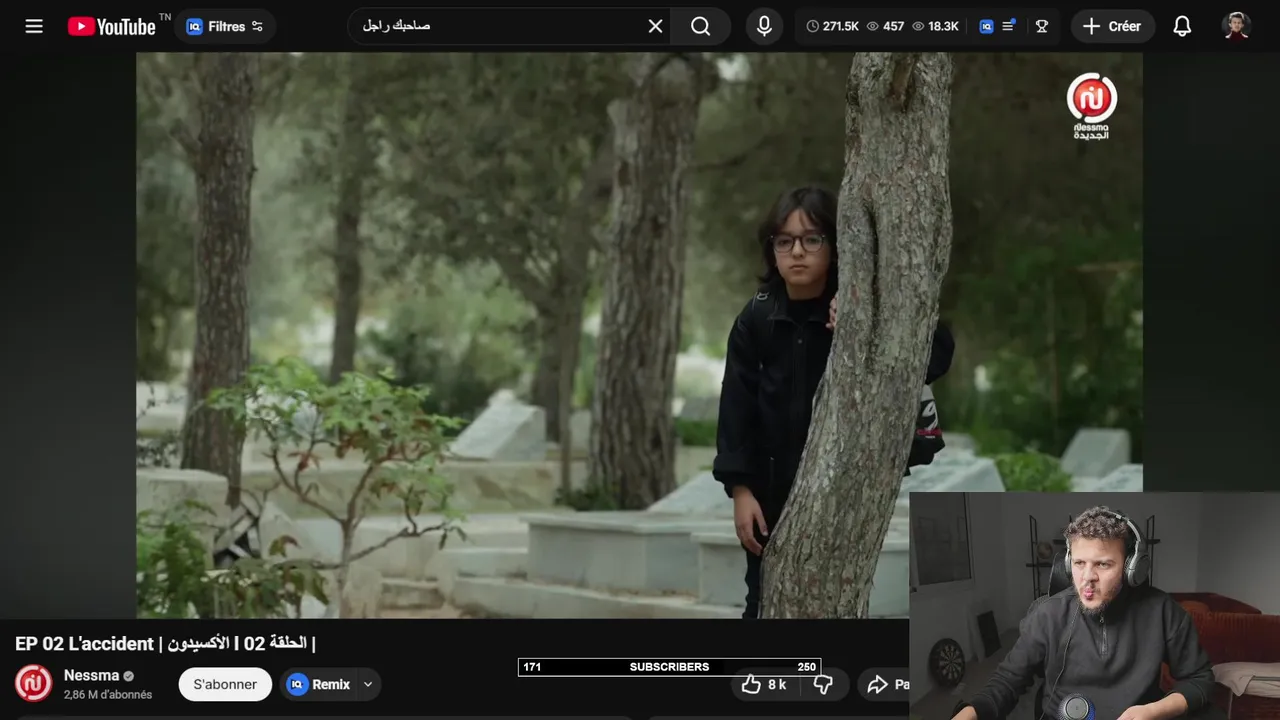This screenshot has width=1280, height=720.
Task: Click the EP 02 L'accident video title
Action: point(165,643)
